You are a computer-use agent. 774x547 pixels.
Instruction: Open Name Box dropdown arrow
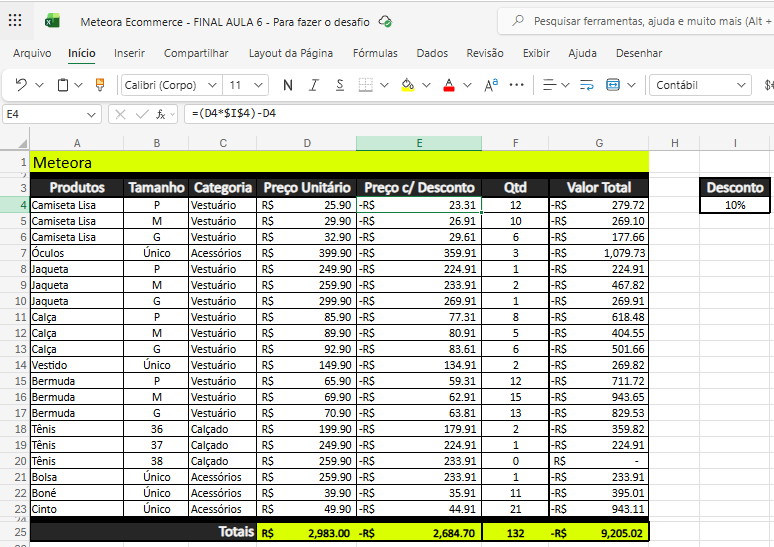click(91, 115)
